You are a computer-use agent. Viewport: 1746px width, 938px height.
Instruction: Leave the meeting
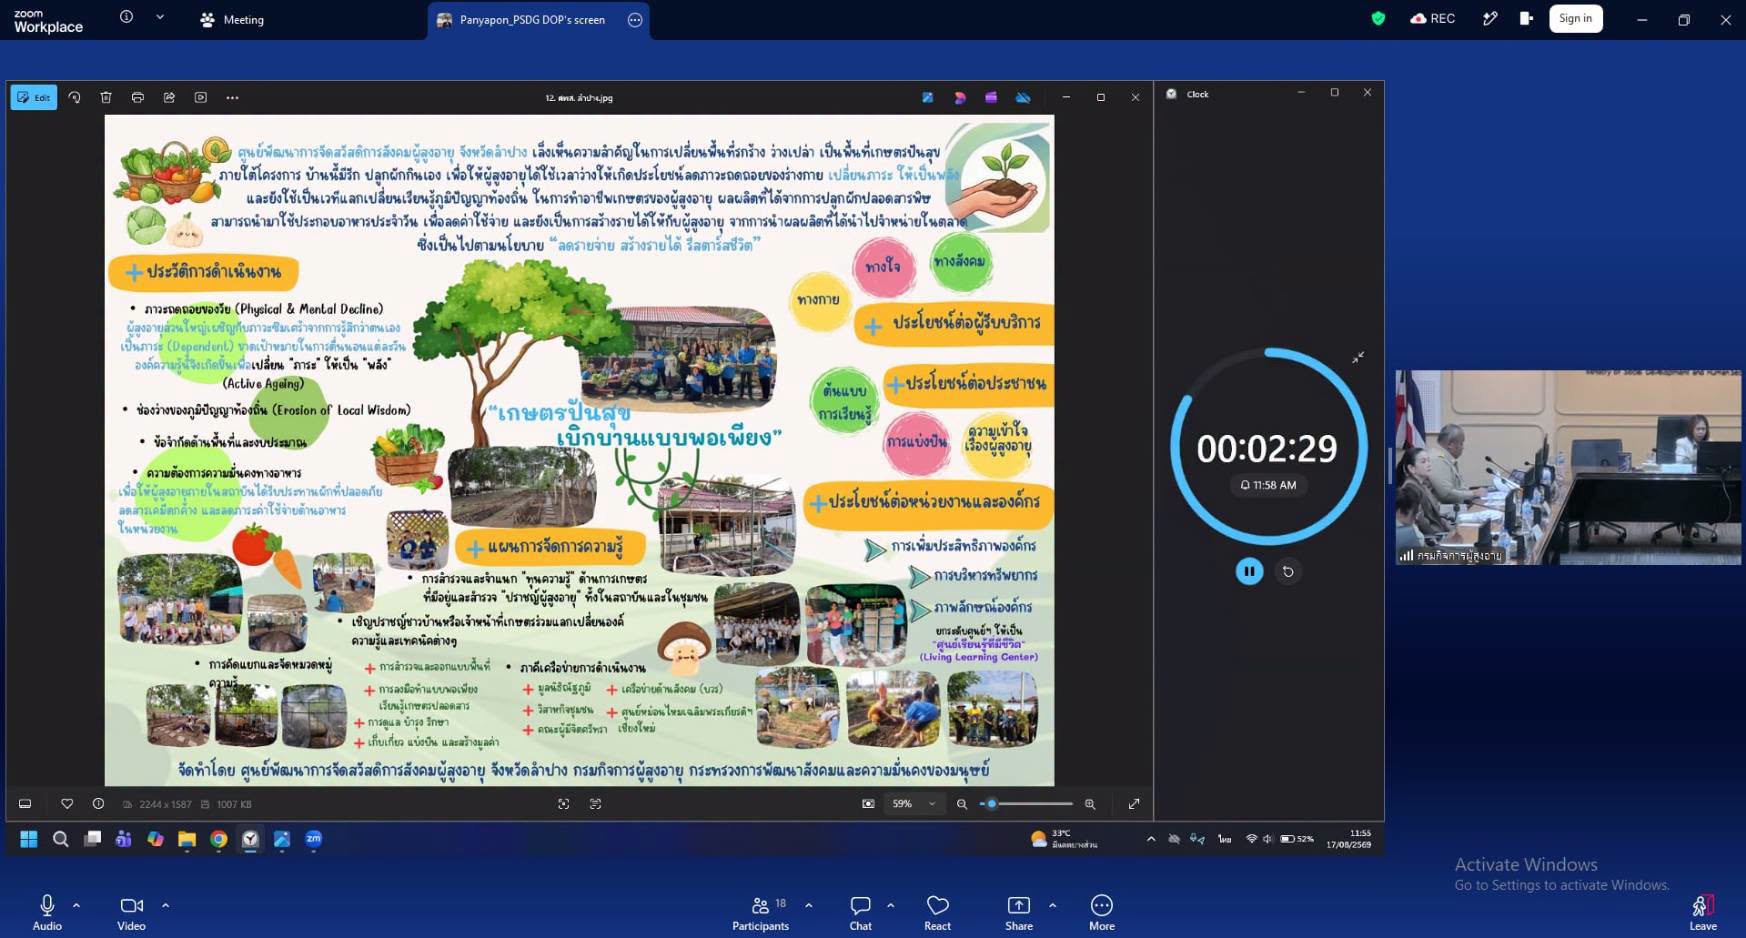pyautogui.click(x=1702, y=912)
